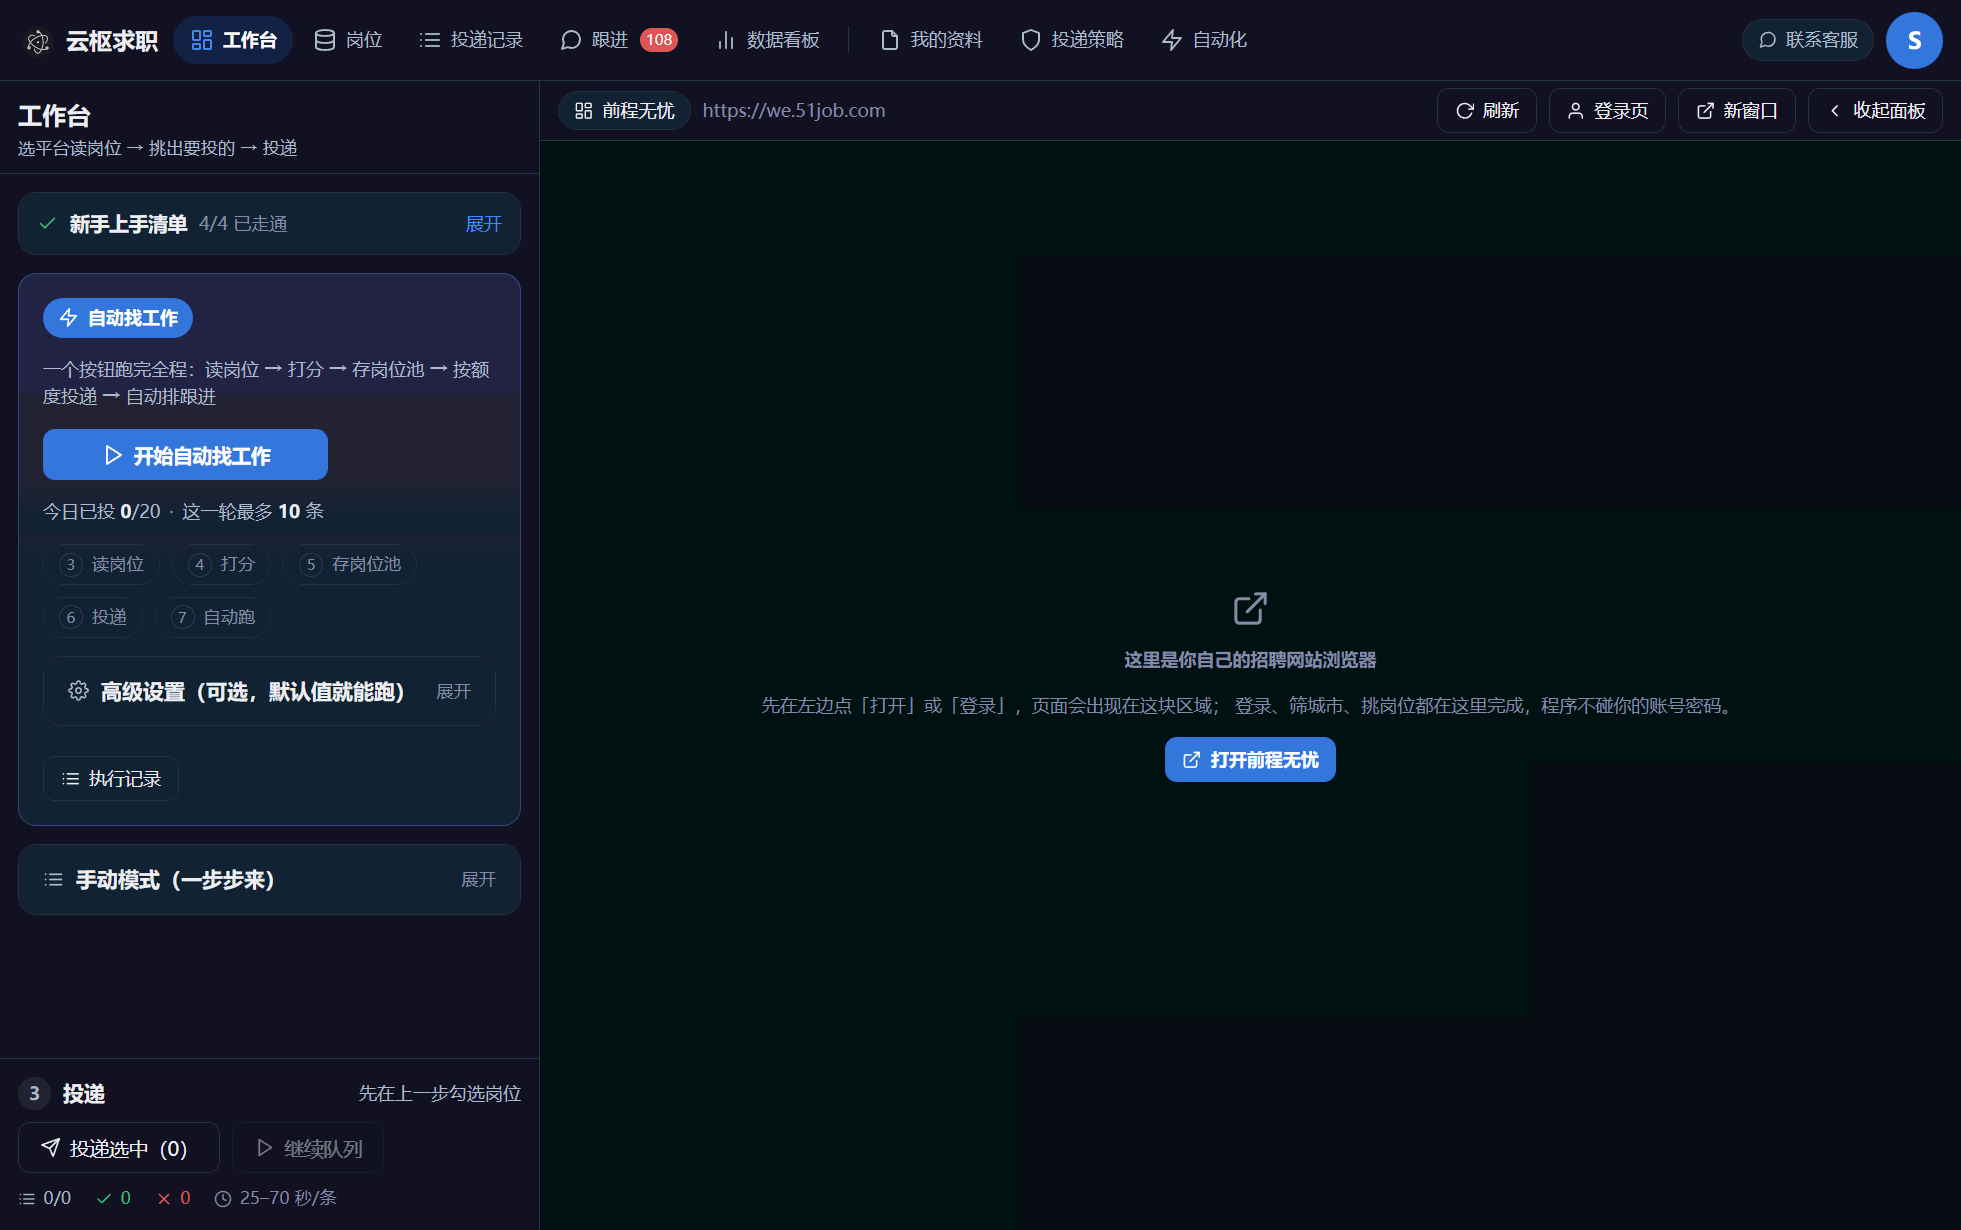
Task: Open the 数据看板 dashboard
Action: 768,40
